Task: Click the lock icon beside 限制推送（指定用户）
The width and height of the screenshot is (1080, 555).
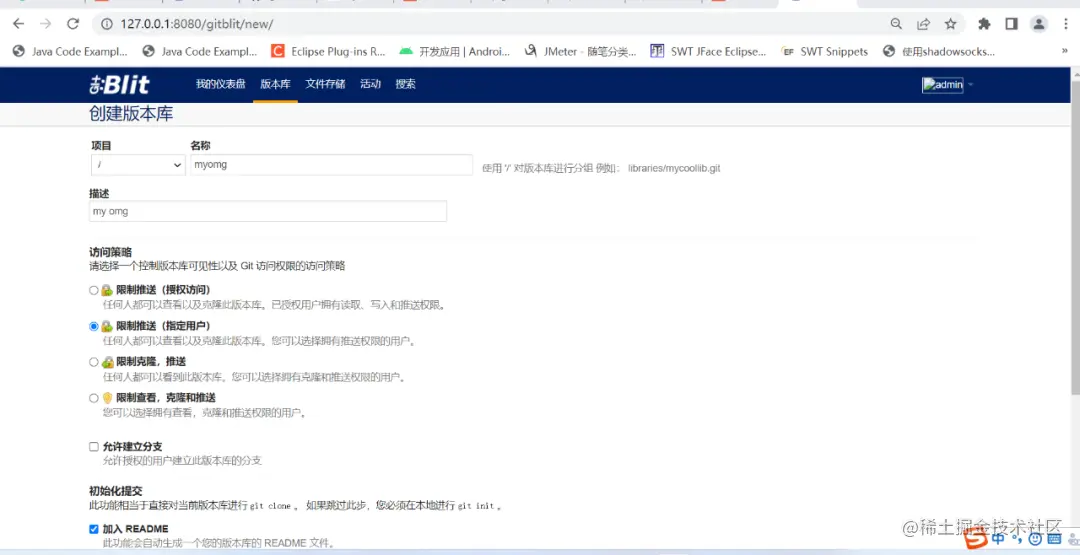Action: pyautogui.click(x=107, y=326)
